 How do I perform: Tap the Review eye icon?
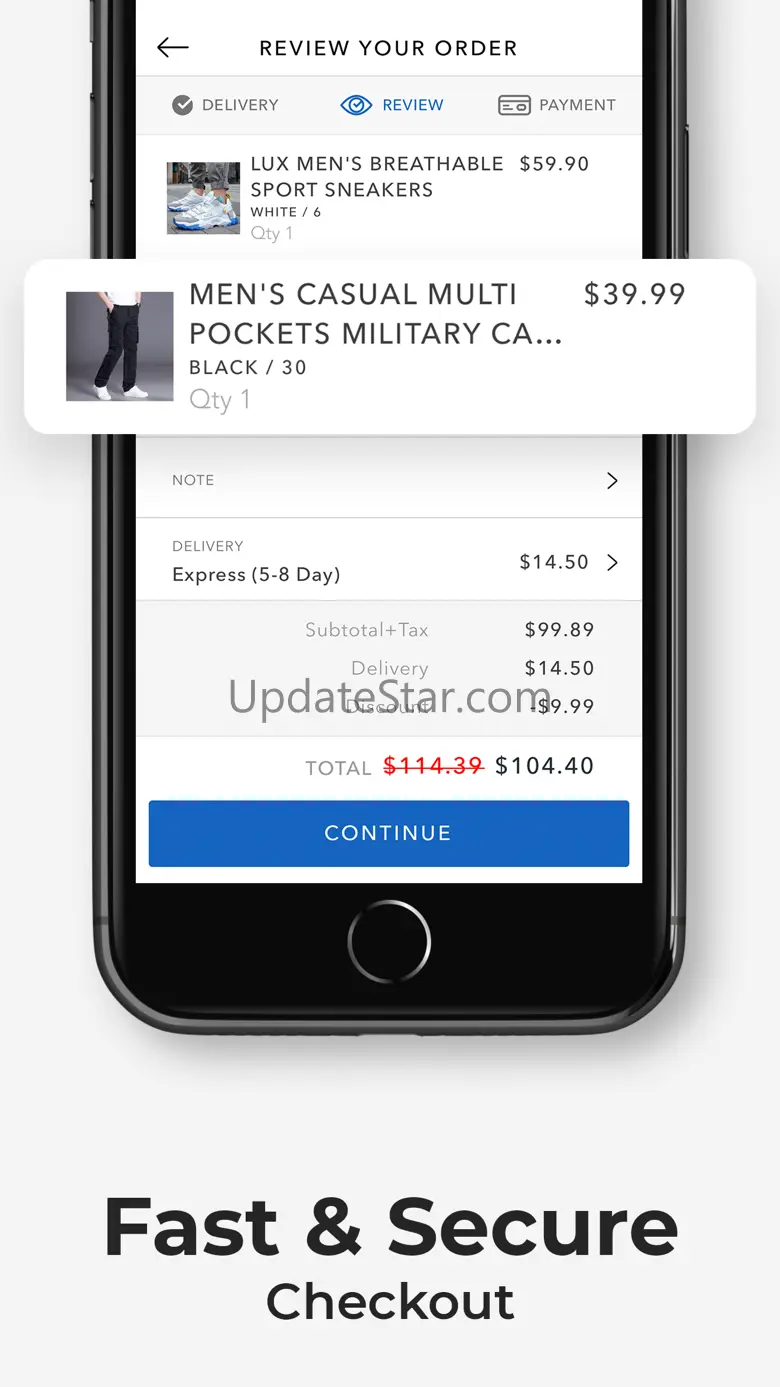point(356,105)
